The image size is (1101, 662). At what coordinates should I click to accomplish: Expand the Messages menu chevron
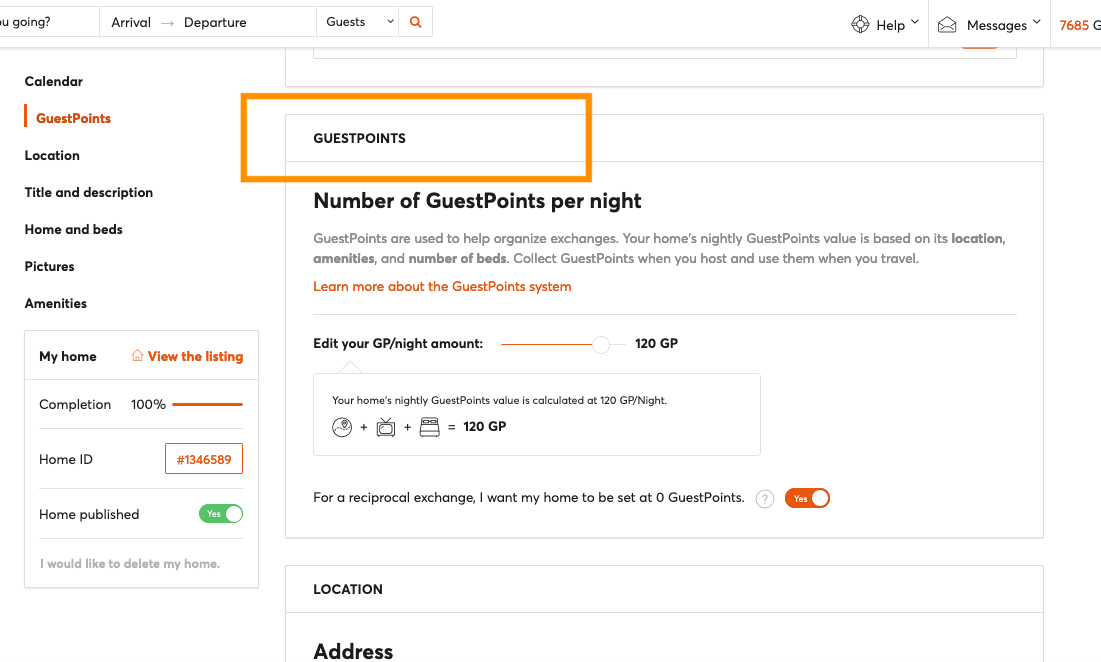[1036, 22]
